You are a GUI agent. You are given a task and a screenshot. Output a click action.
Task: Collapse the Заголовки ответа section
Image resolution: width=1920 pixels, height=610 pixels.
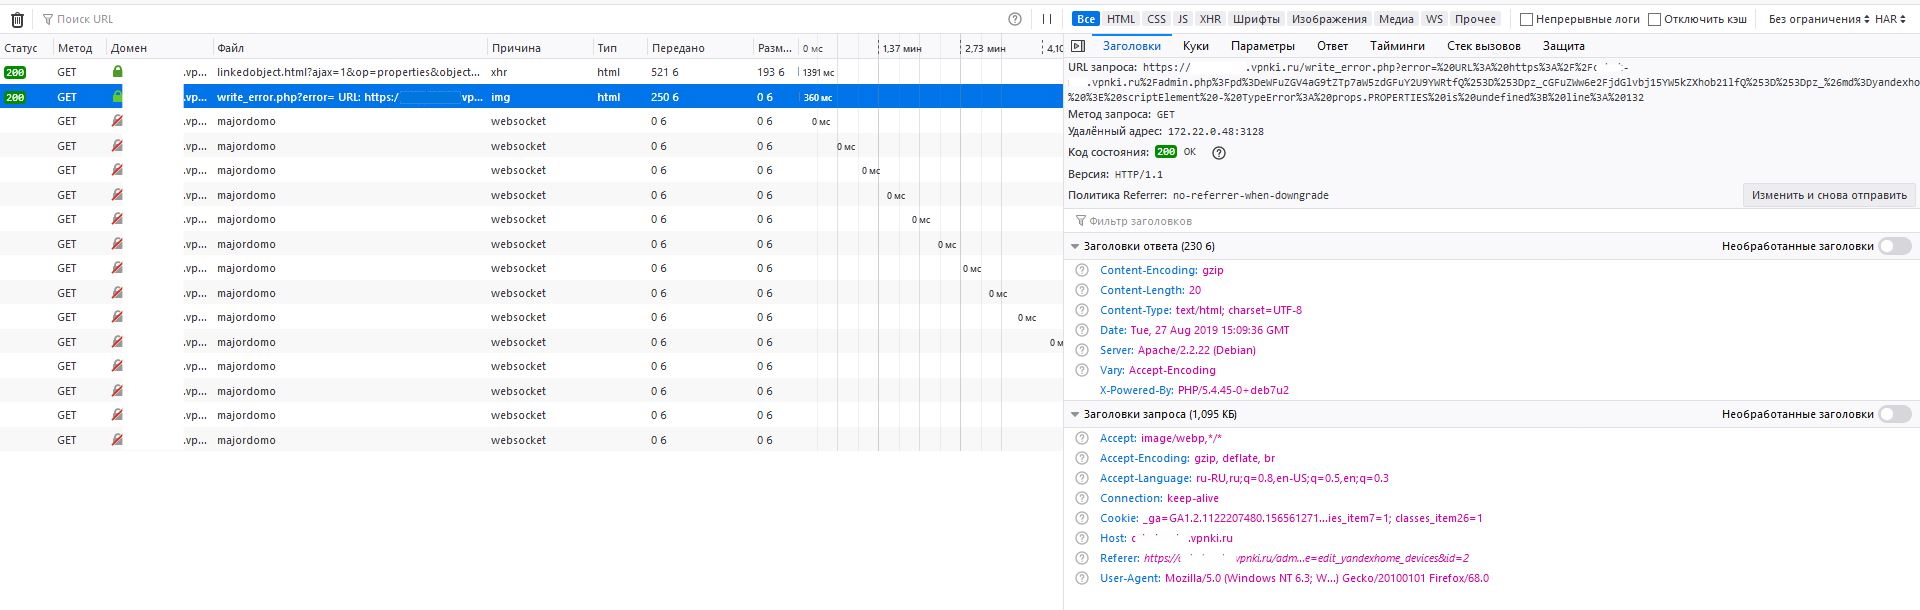(x=1075, y=246)
